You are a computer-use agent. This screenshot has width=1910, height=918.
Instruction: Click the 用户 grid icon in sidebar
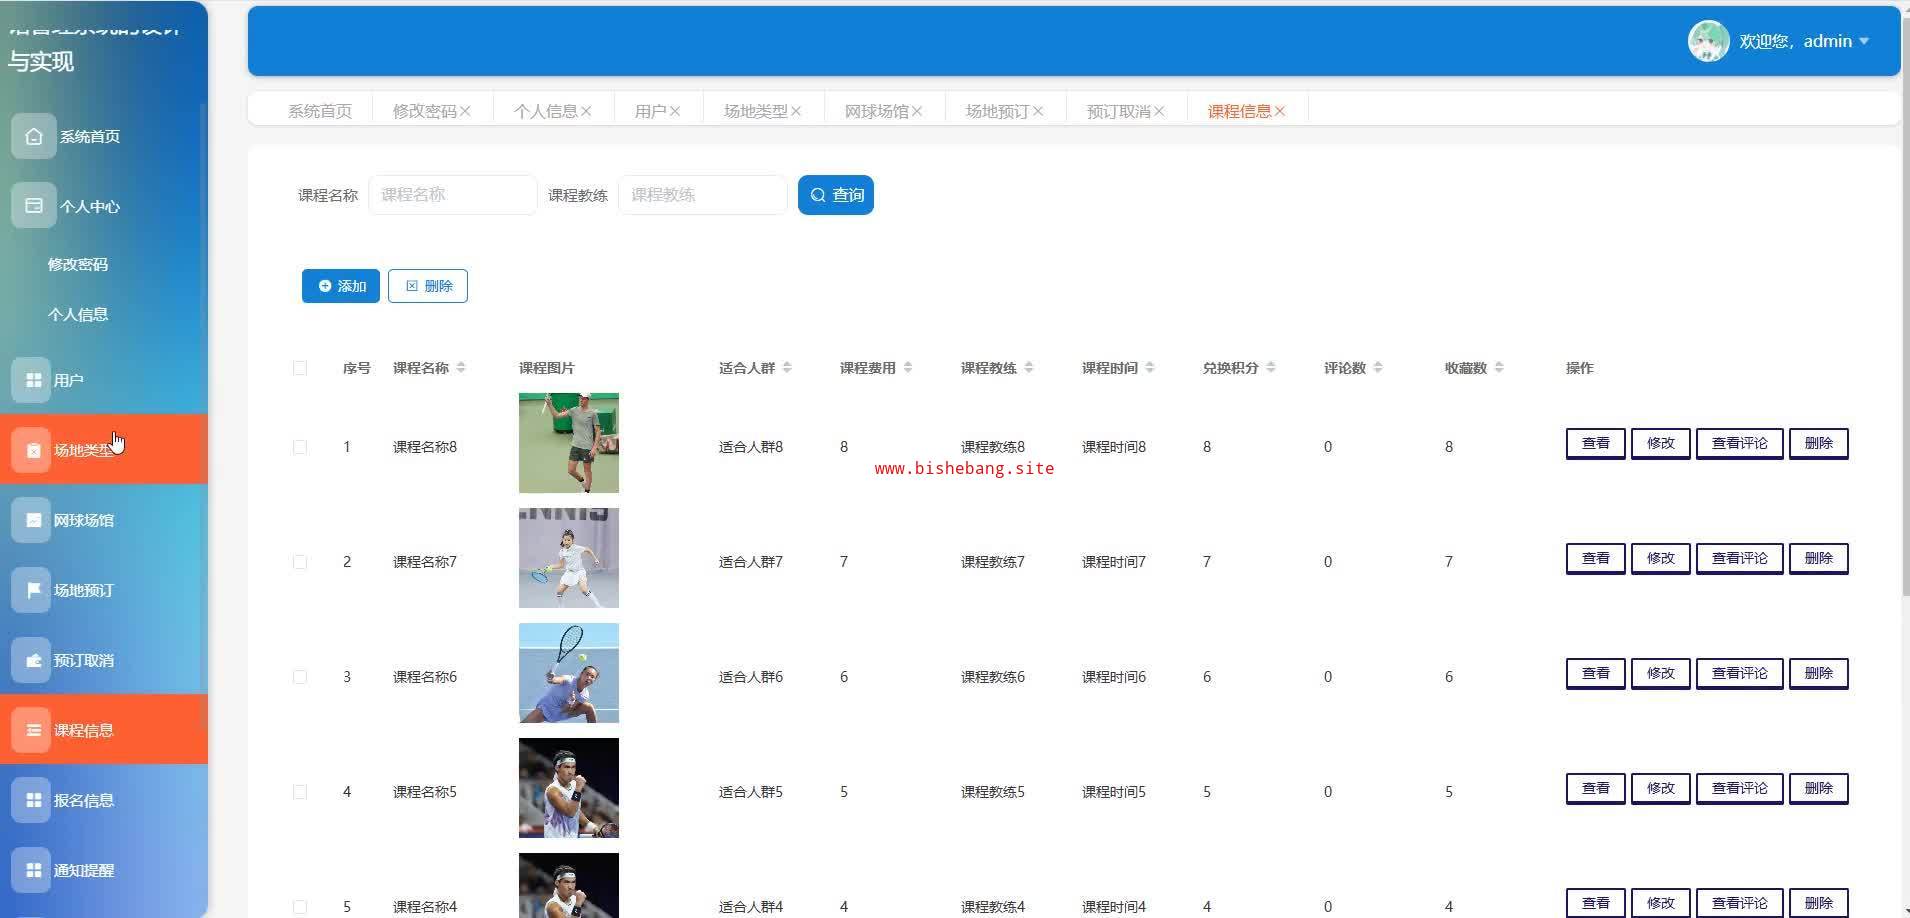coord(33,380)
